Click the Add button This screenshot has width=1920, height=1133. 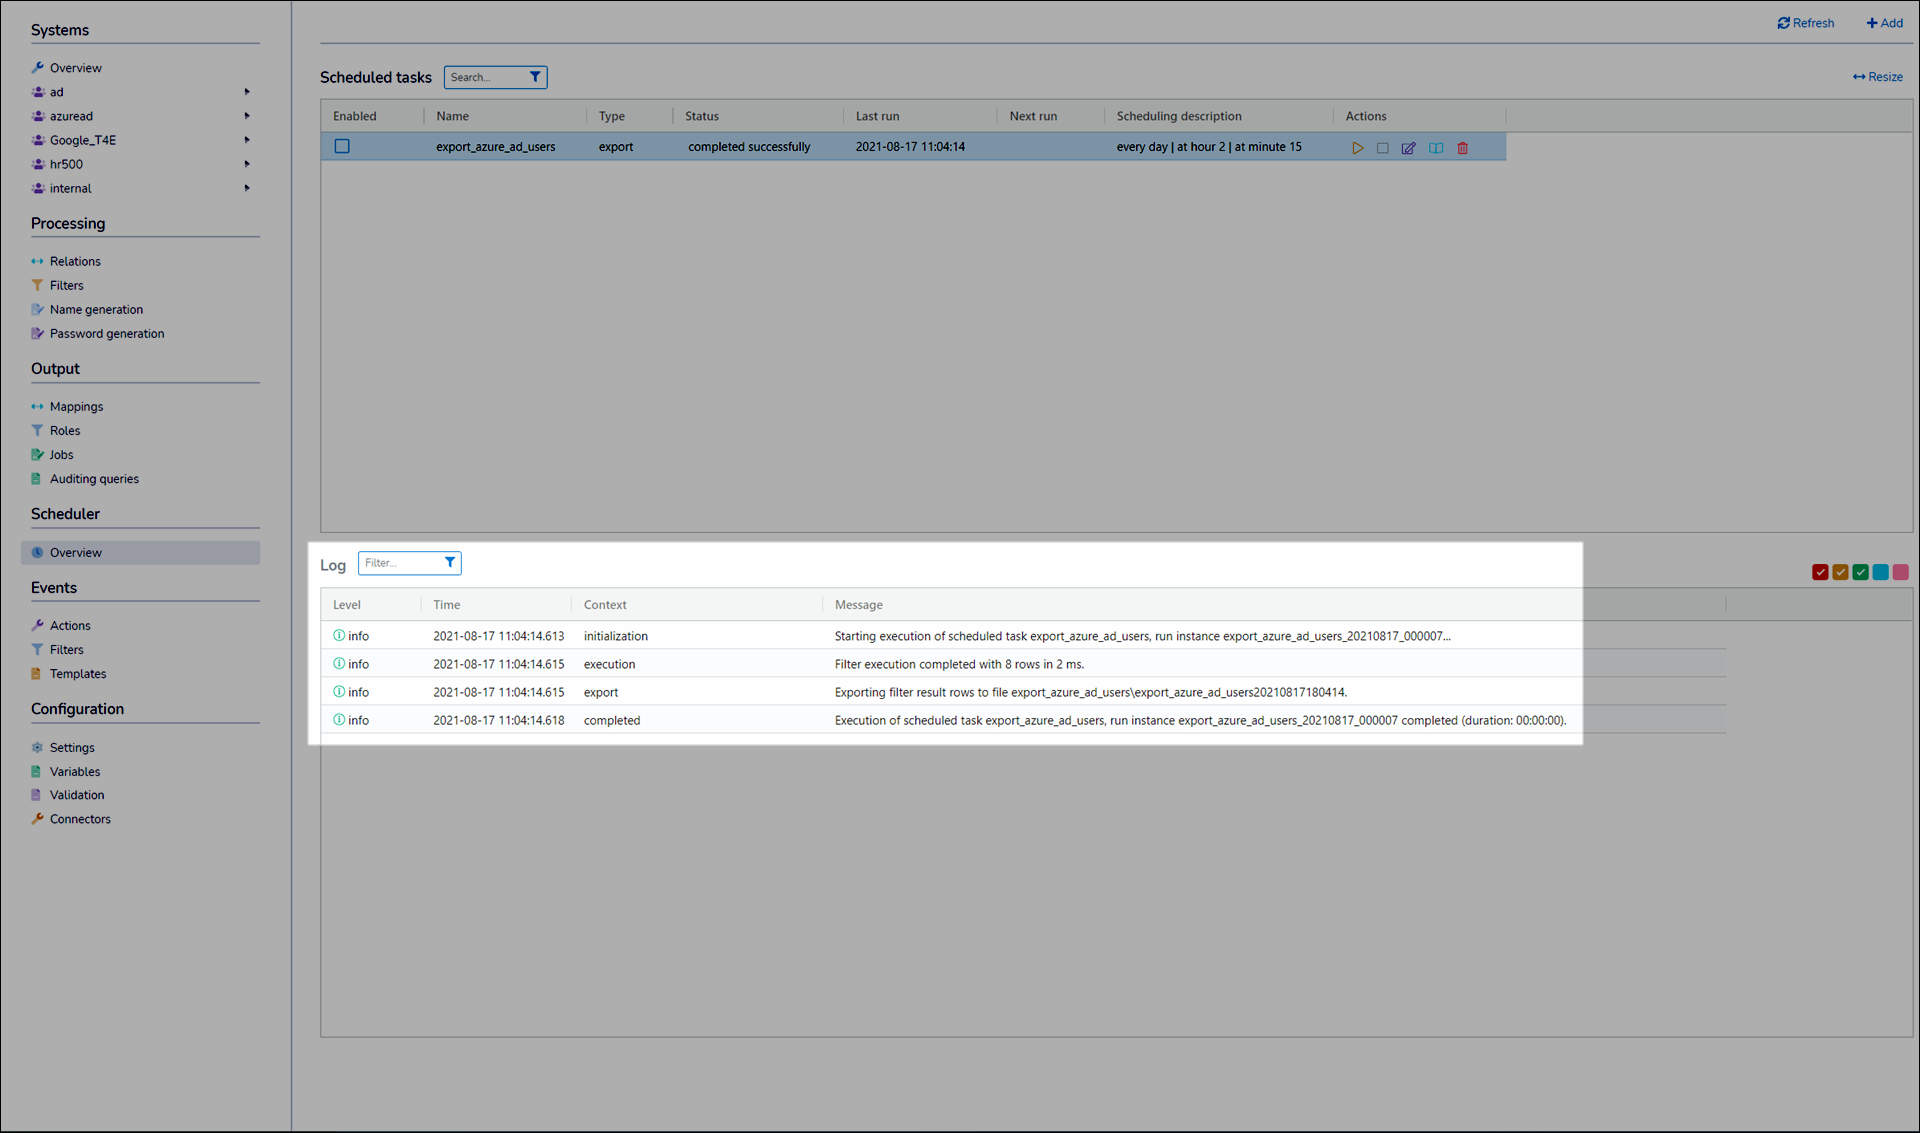tap(1884, 23)
